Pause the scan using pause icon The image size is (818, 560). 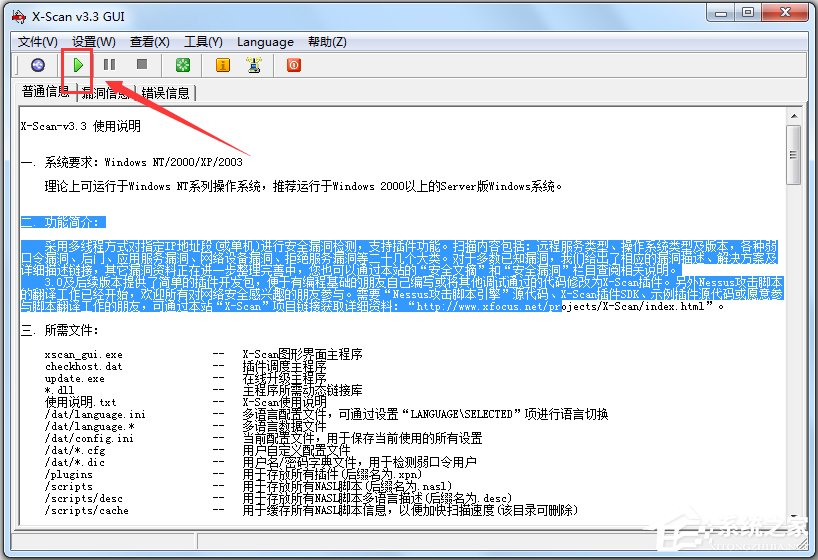(110, 65)
